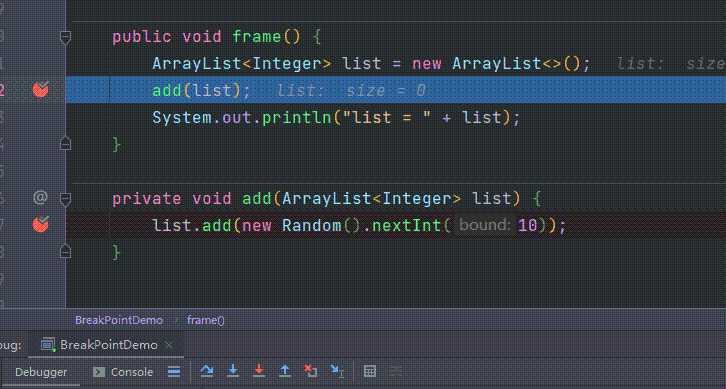Viewport: 726px width, 389px height.
Task: Toggle the breakpoint on the add(list) line
Action: point(41,89)
